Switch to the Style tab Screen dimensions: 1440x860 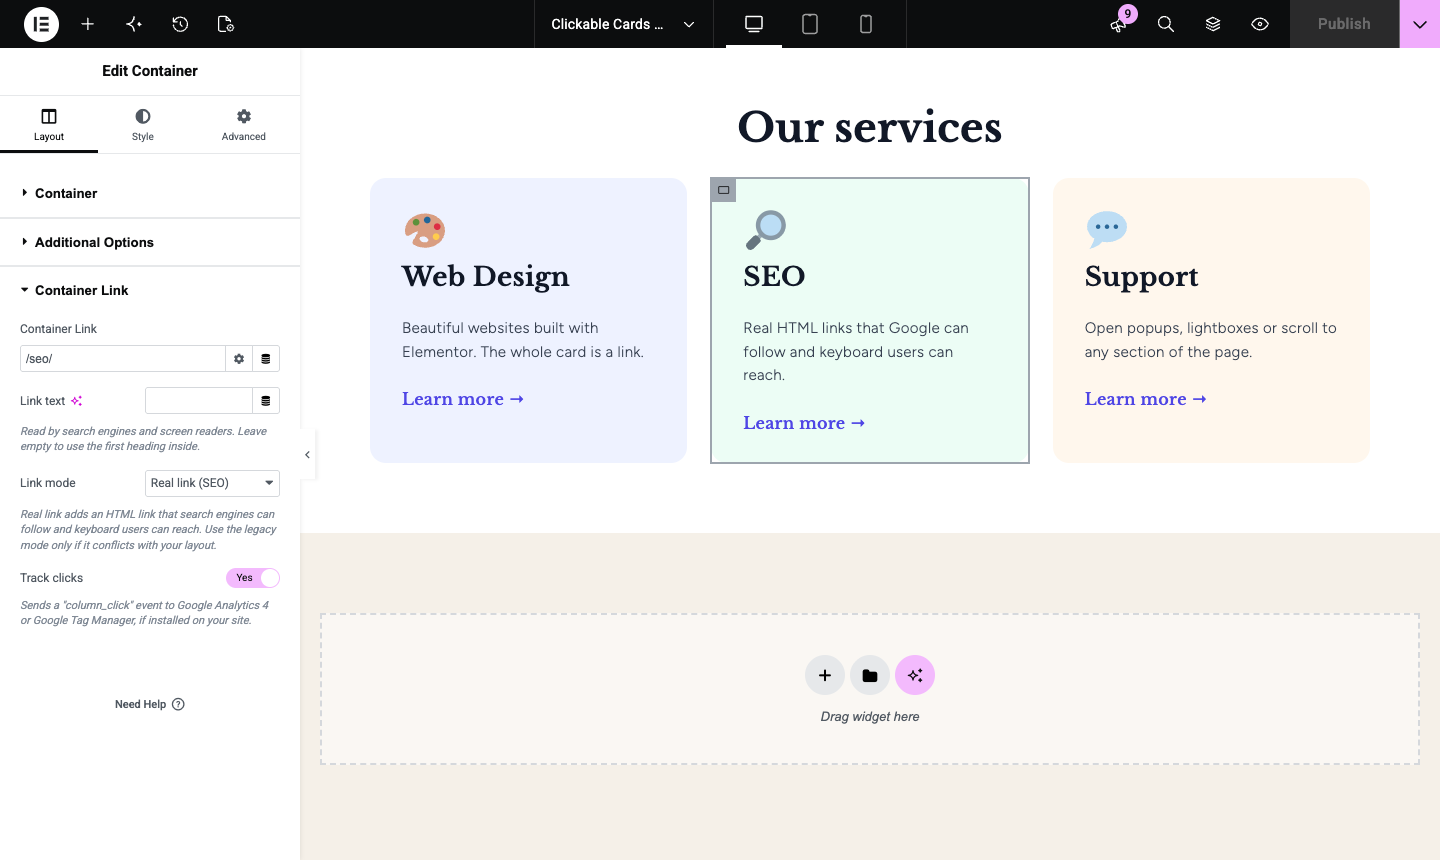[143, 125]
